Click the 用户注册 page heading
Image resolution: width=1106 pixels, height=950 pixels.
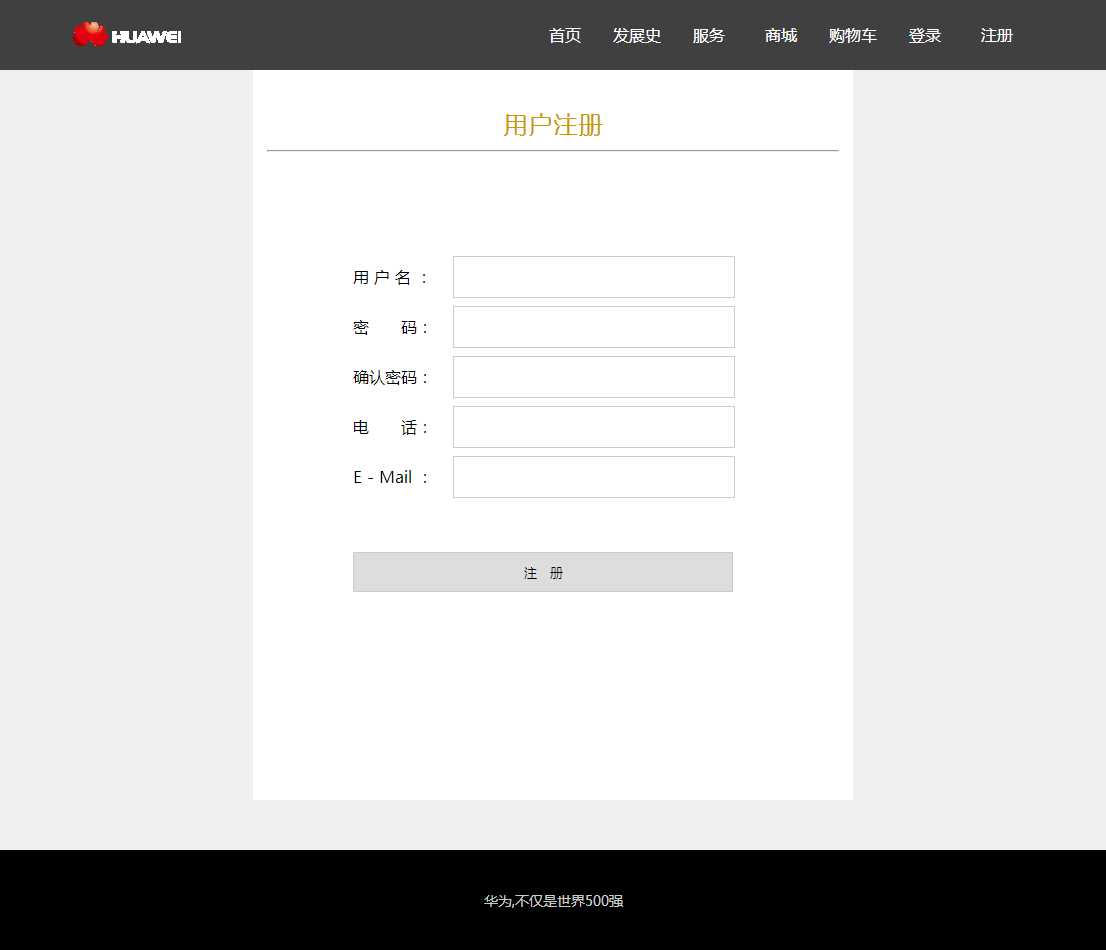553,125
